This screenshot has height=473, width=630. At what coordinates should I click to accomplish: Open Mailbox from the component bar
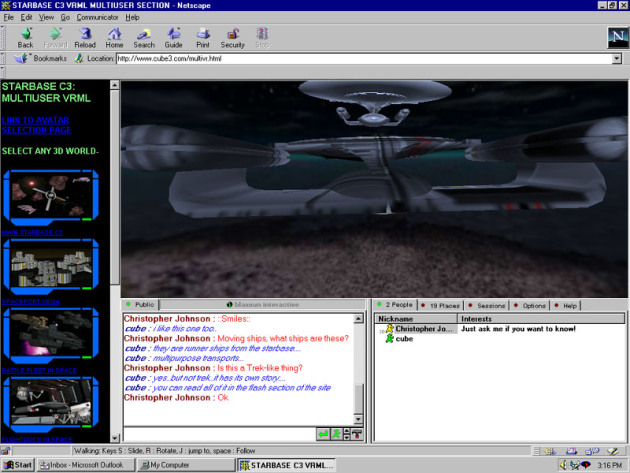571,451
